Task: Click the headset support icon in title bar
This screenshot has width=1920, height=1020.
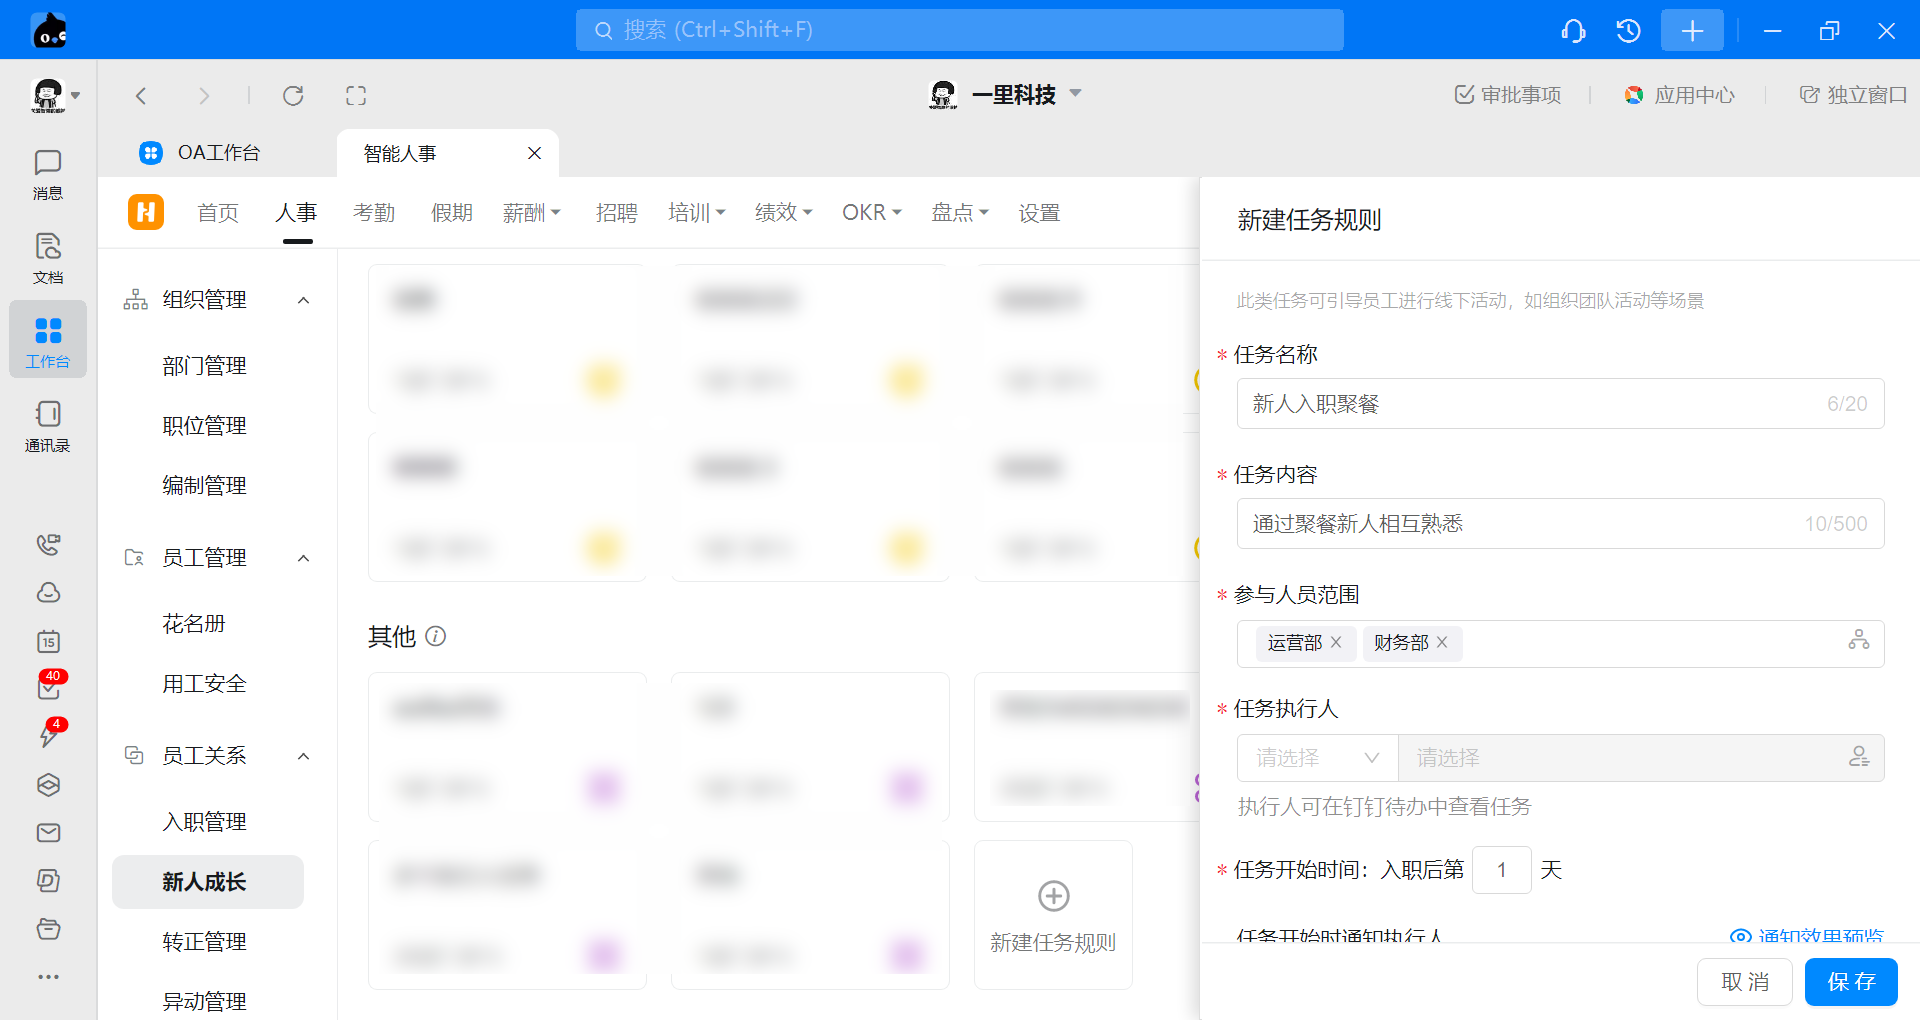Action: tap(1573, 31)
